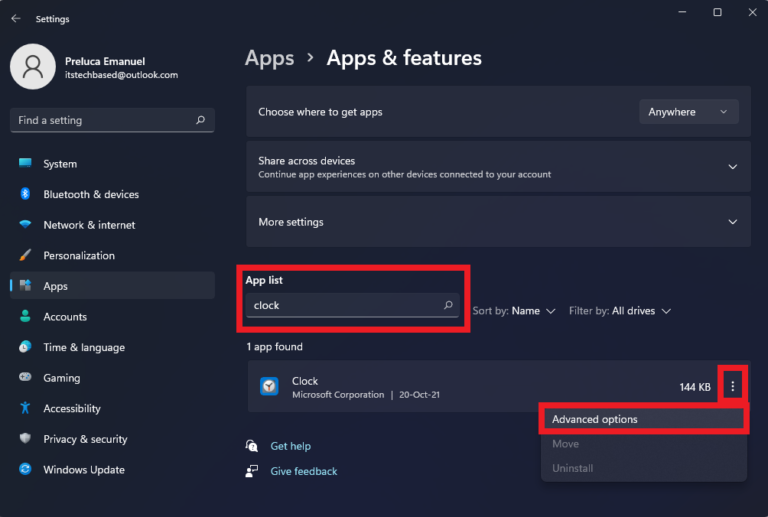Click the Give feedback person icon

coord(252,471)
